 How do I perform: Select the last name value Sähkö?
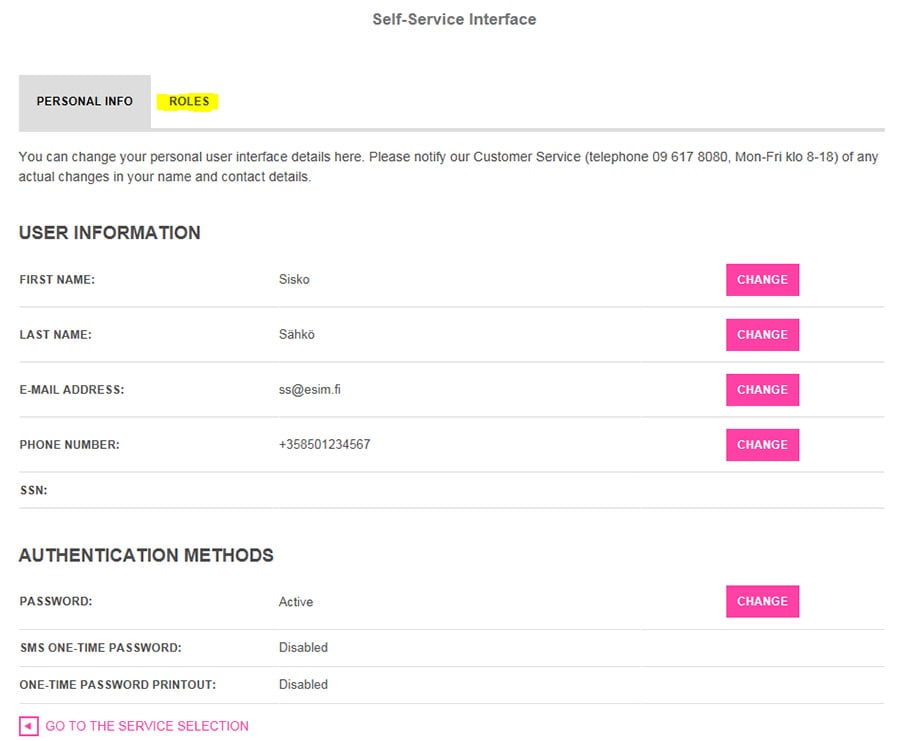297,335
